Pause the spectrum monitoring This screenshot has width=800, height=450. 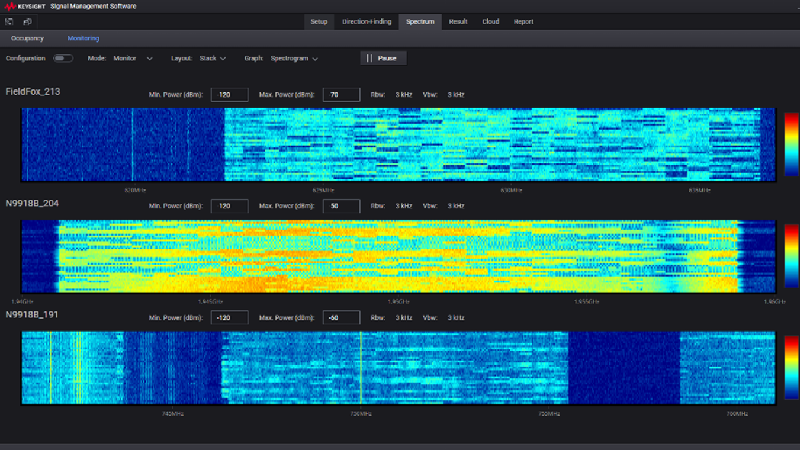pos(383,58)
